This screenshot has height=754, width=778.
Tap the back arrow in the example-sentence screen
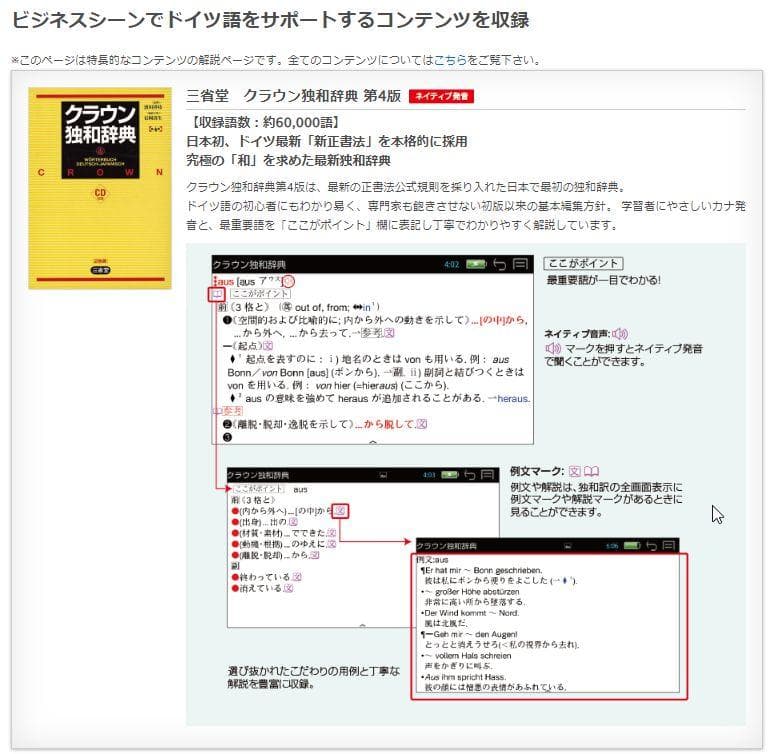coord(651,546)
